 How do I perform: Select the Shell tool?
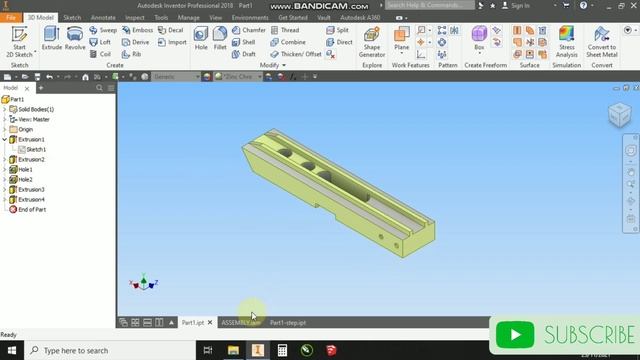tap(244, 42)
